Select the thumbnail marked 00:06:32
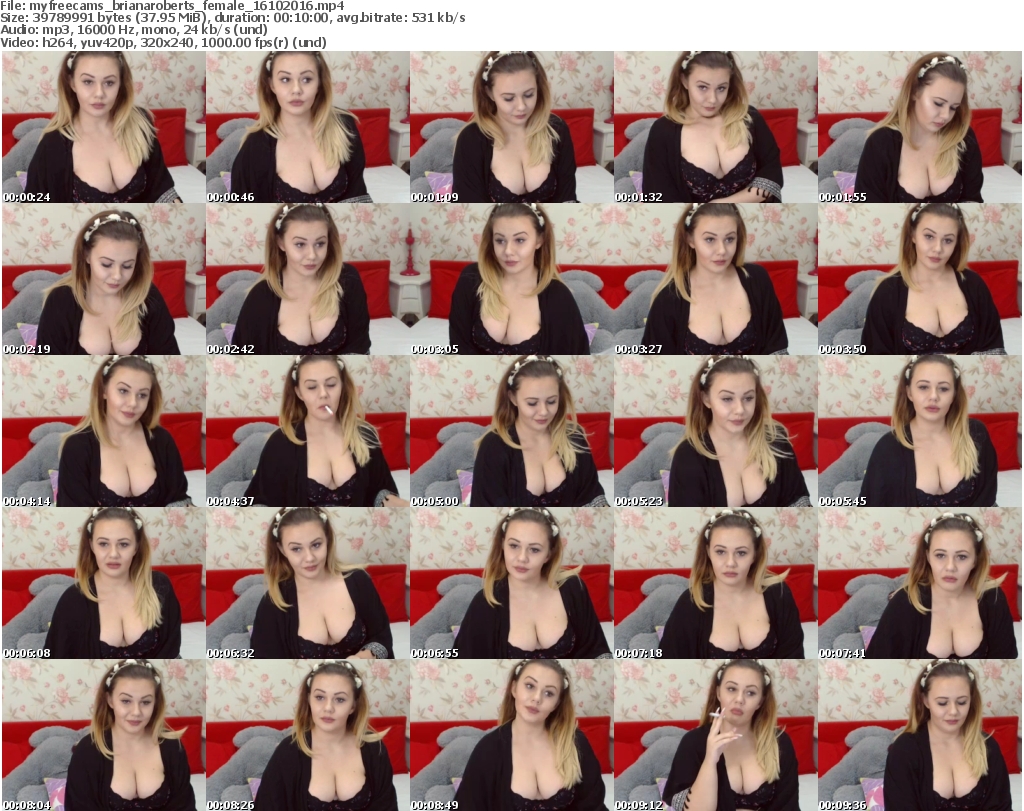 (307, 583)
